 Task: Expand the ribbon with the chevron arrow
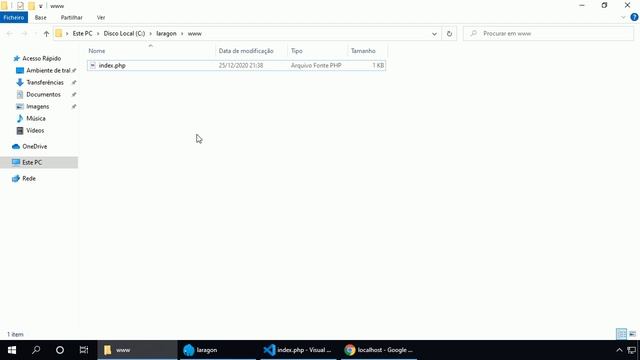(623, 18)
